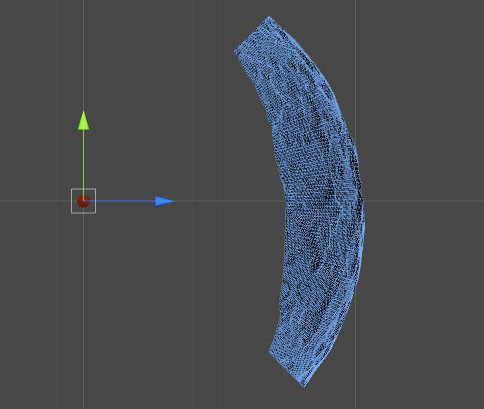Click the lowest tip of the curved mesh
Image resolution: width=484 pixels, height=409 pixels.
(304, 385)
